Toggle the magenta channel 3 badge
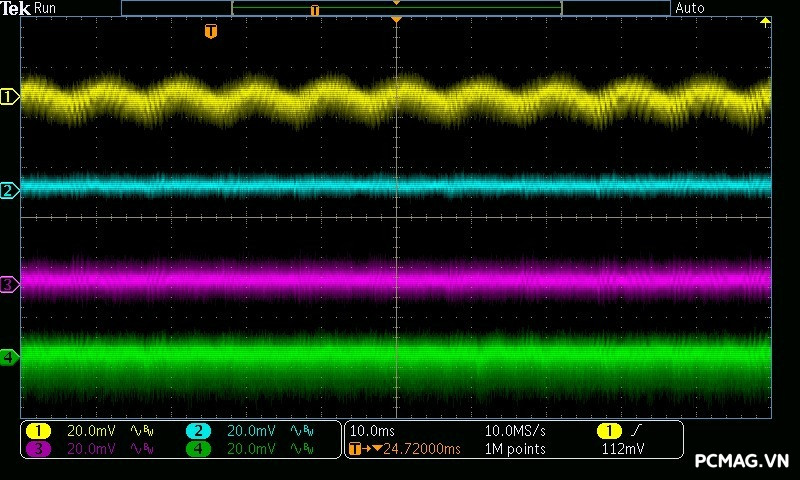This screenshot has width=800, height=480. 38,449
